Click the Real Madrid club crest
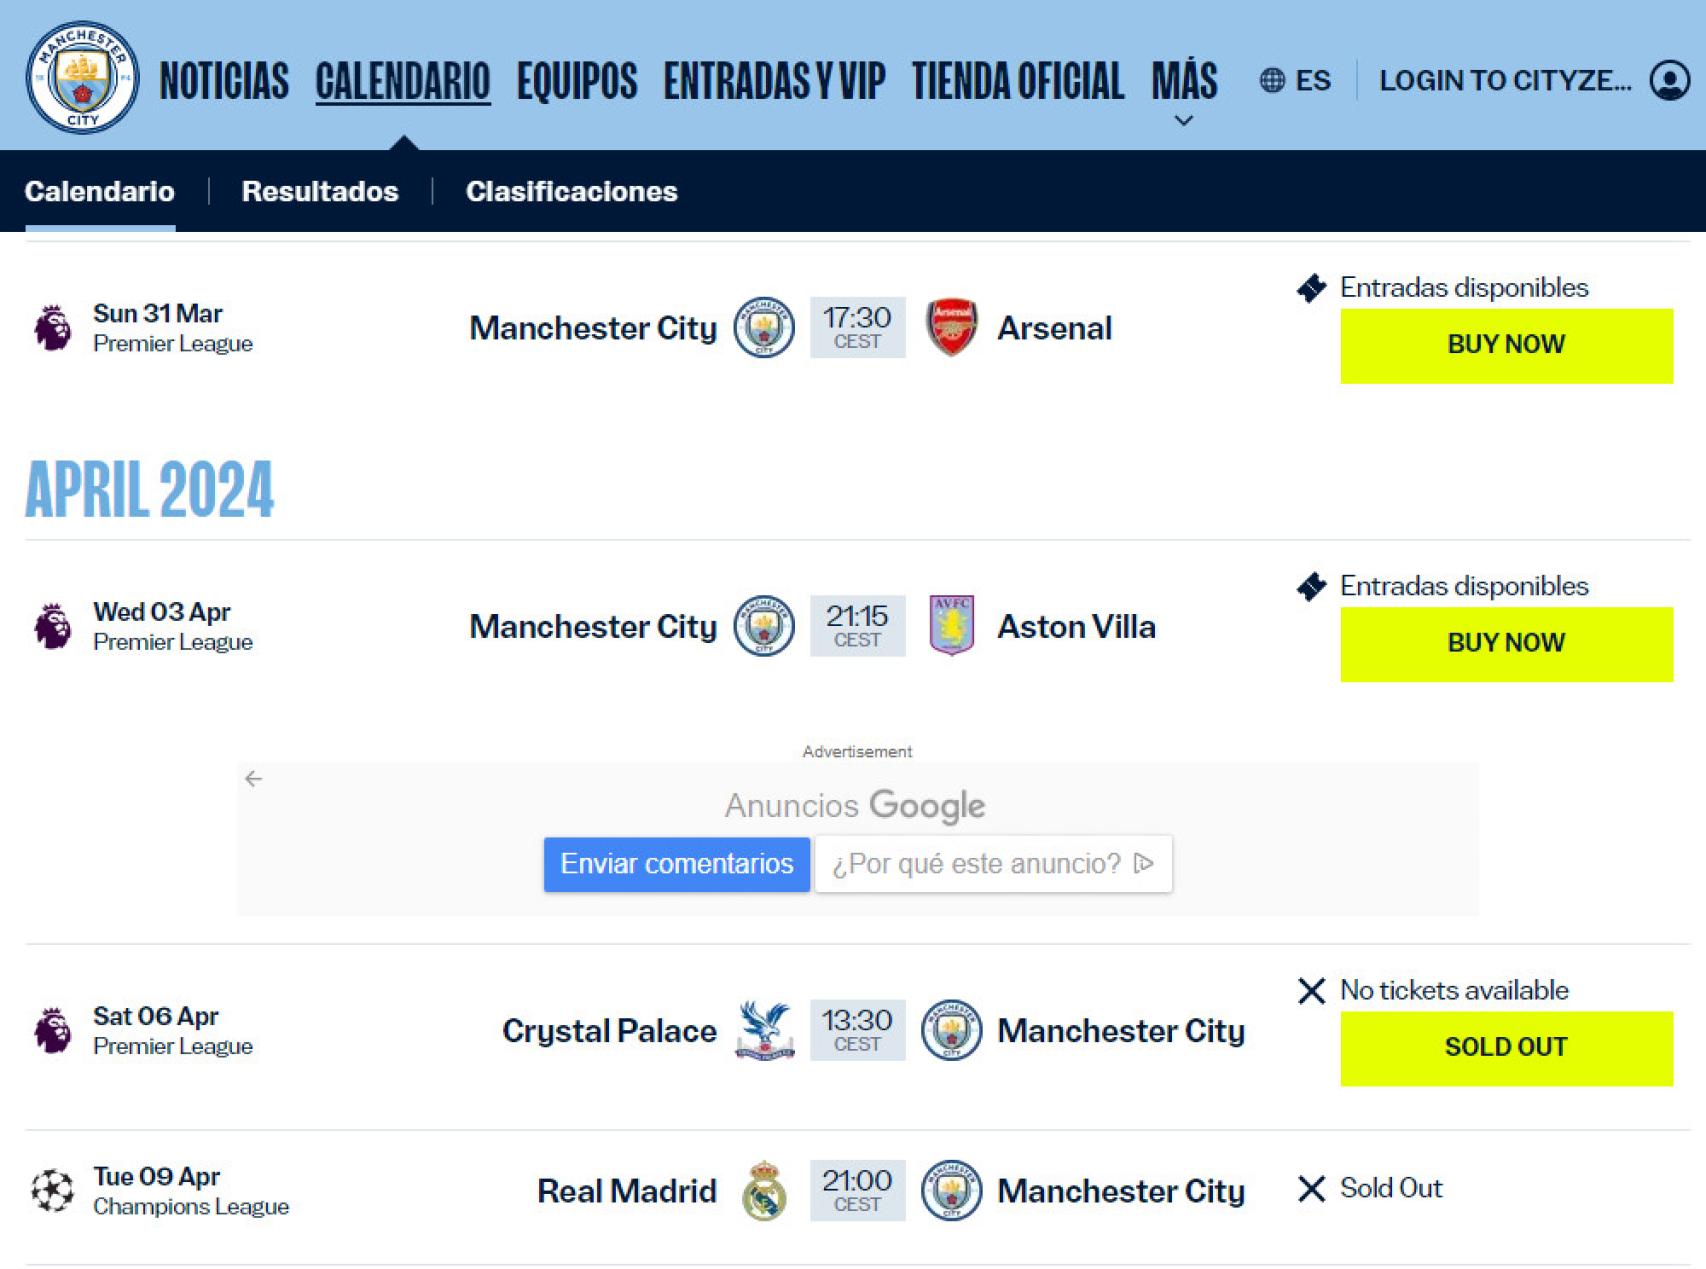Image resolution: width=1706 pixels, height=1269 pixels. [766, 1190]
